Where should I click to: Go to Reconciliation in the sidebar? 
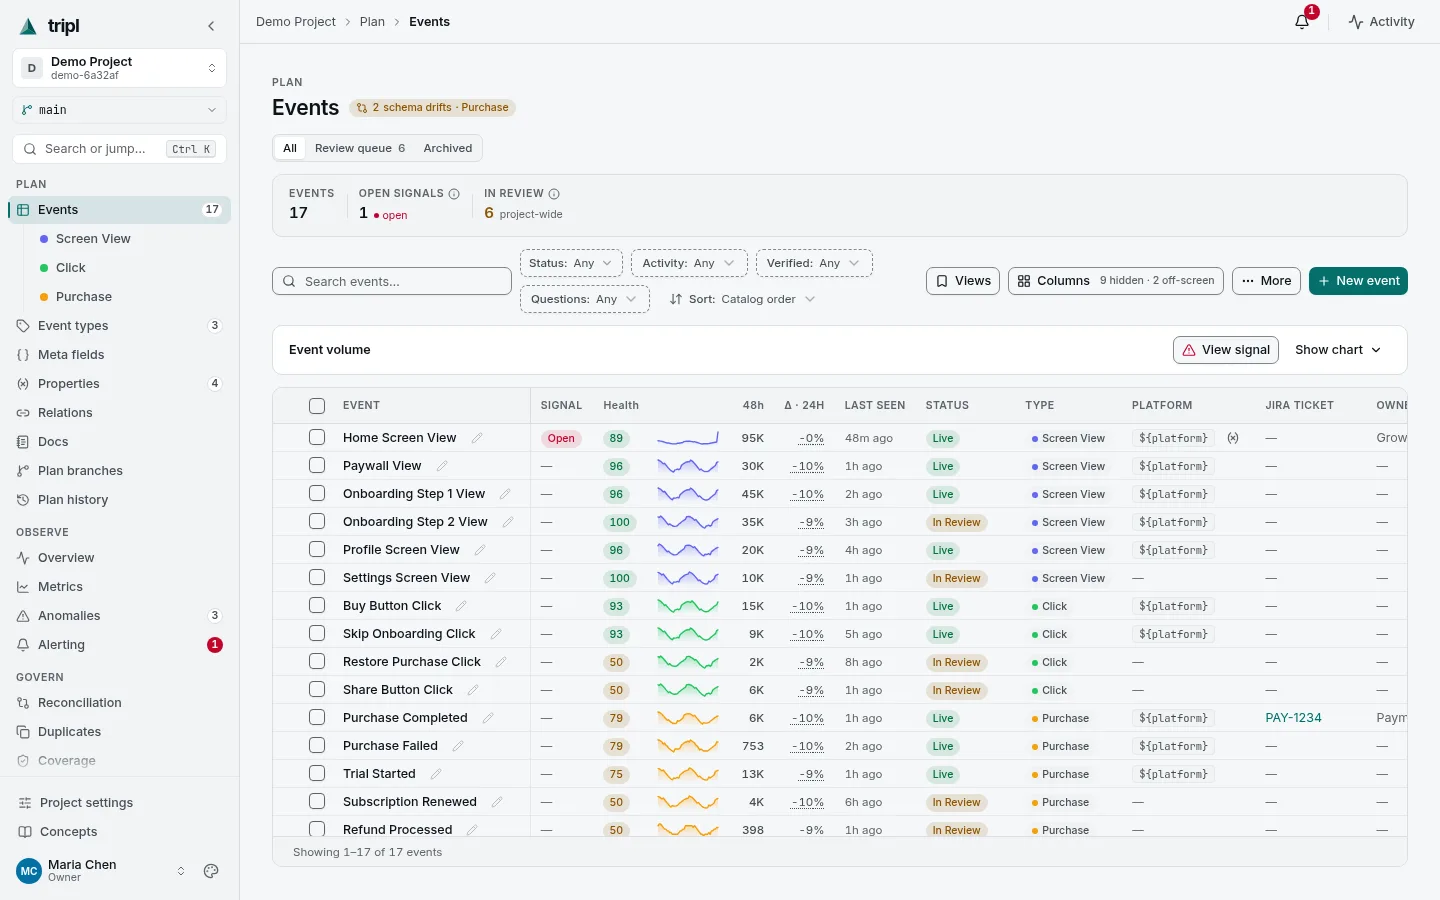[x=120, y=703]
